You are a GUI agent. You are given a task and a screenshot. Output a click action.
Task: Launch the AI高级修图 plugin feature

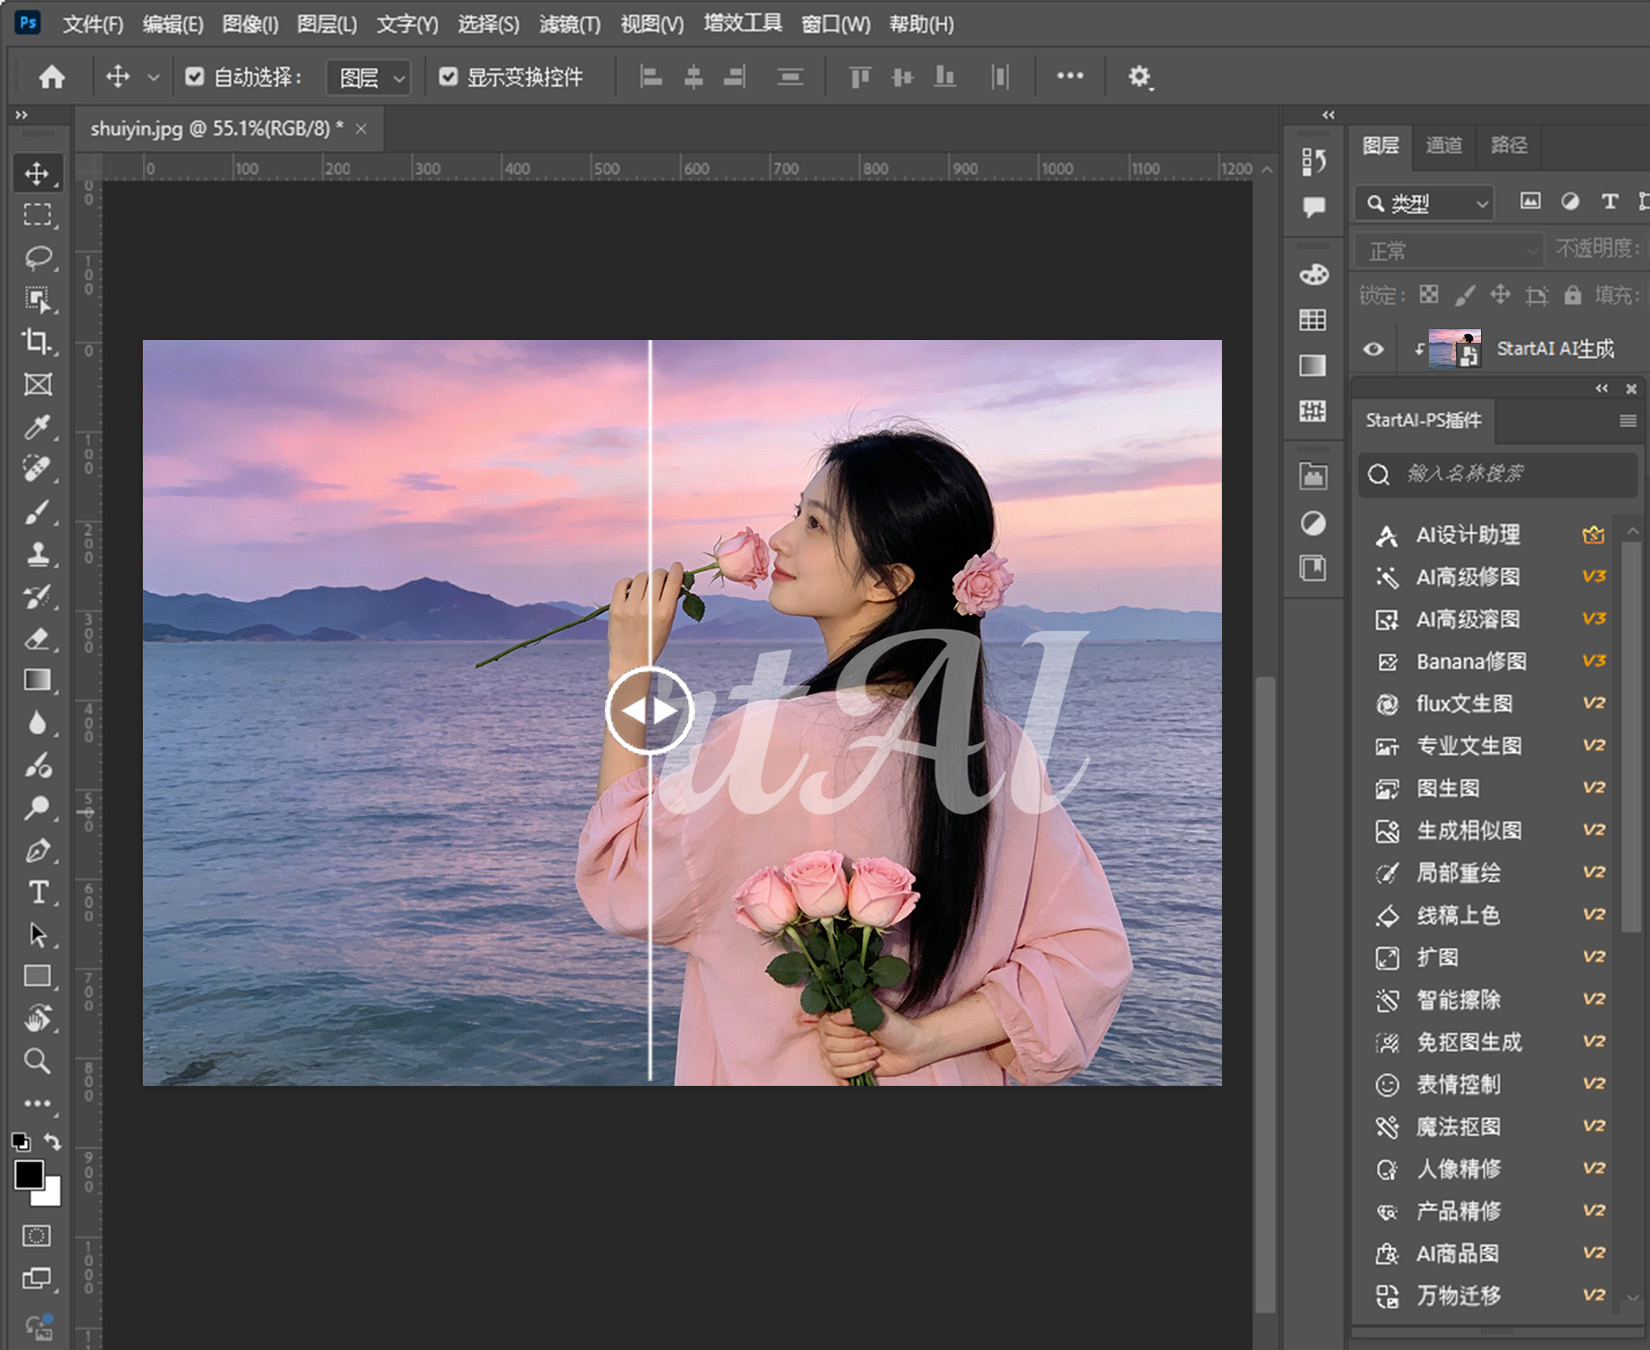click(x=1467, y=577)
